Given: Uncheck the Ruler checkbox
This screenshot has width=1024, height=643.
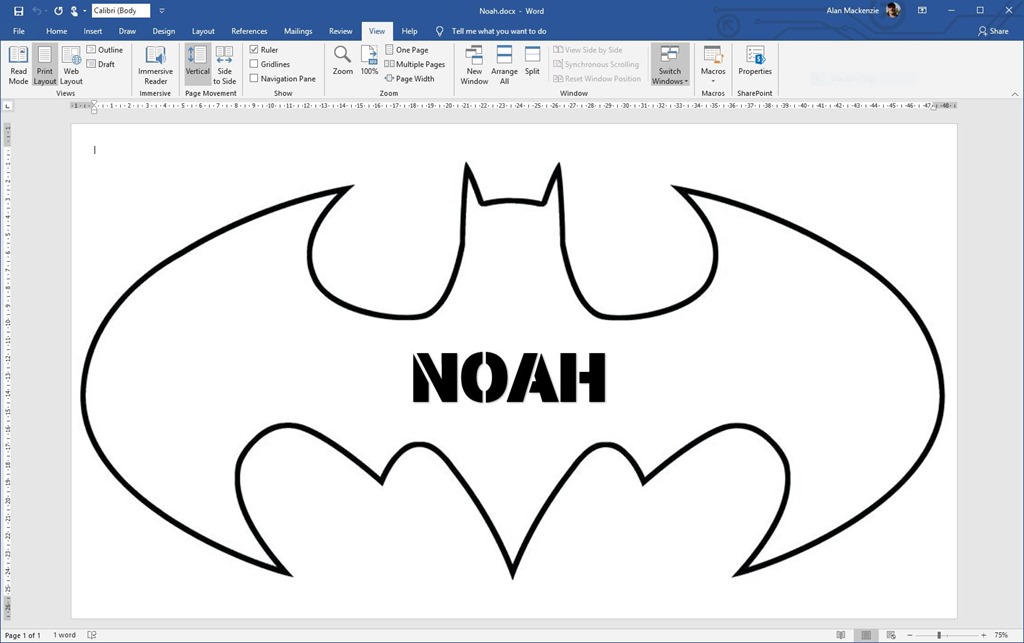Looking at the screenshot, I should pyautogui.click(x=254, y=50).
